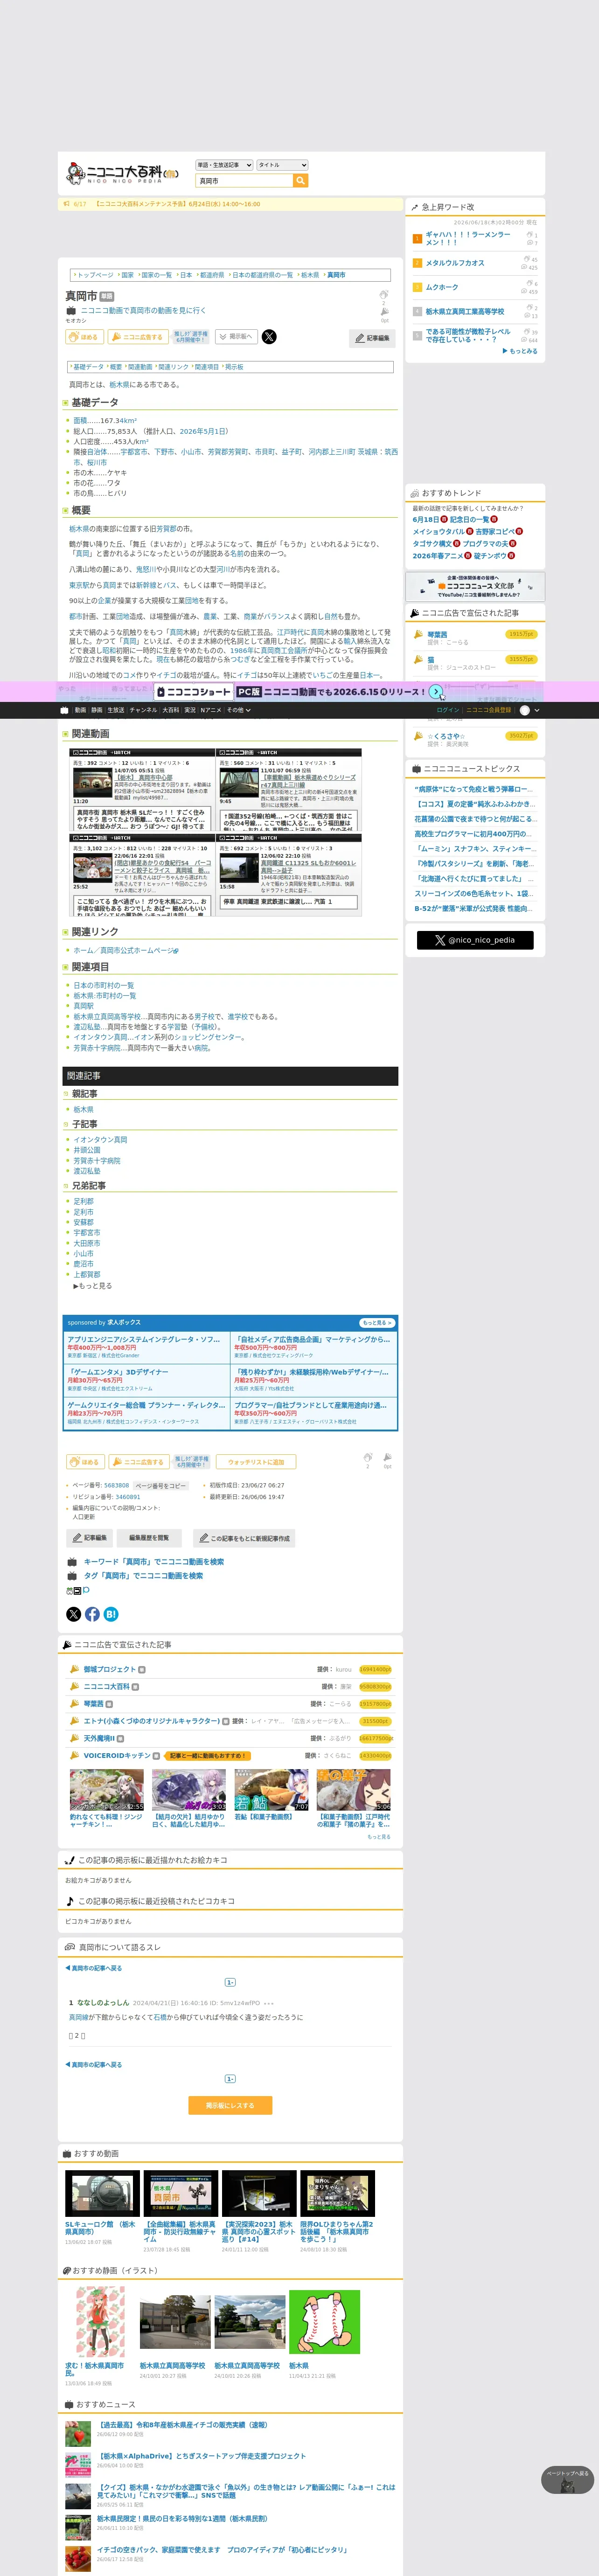Viewport: 599px width, 2576px height.
Task: Collapse the 関連動画 section heading toggle
Action: point(65,734)
